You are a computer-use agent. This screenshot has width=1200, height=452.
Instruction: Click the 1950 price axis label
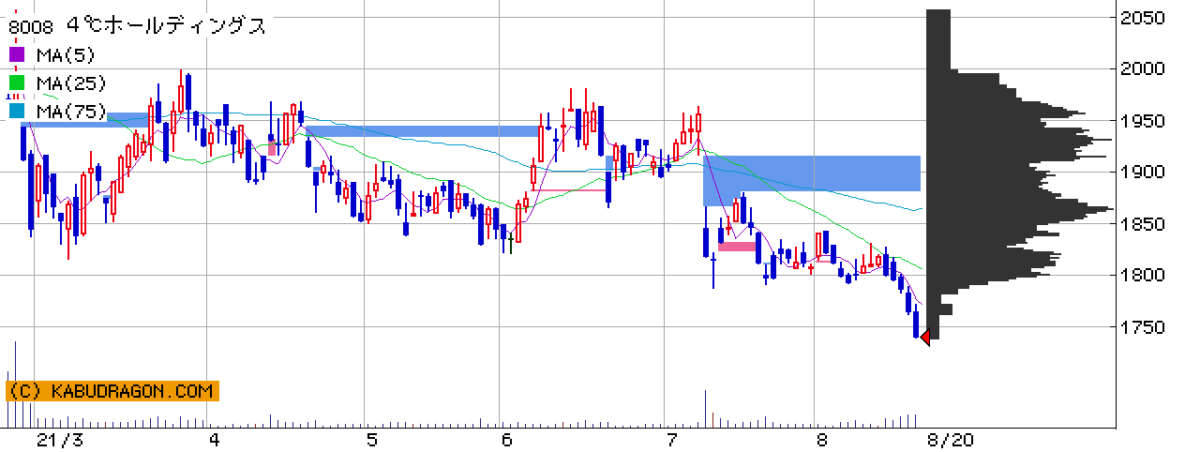click(x=1145, y=121)
